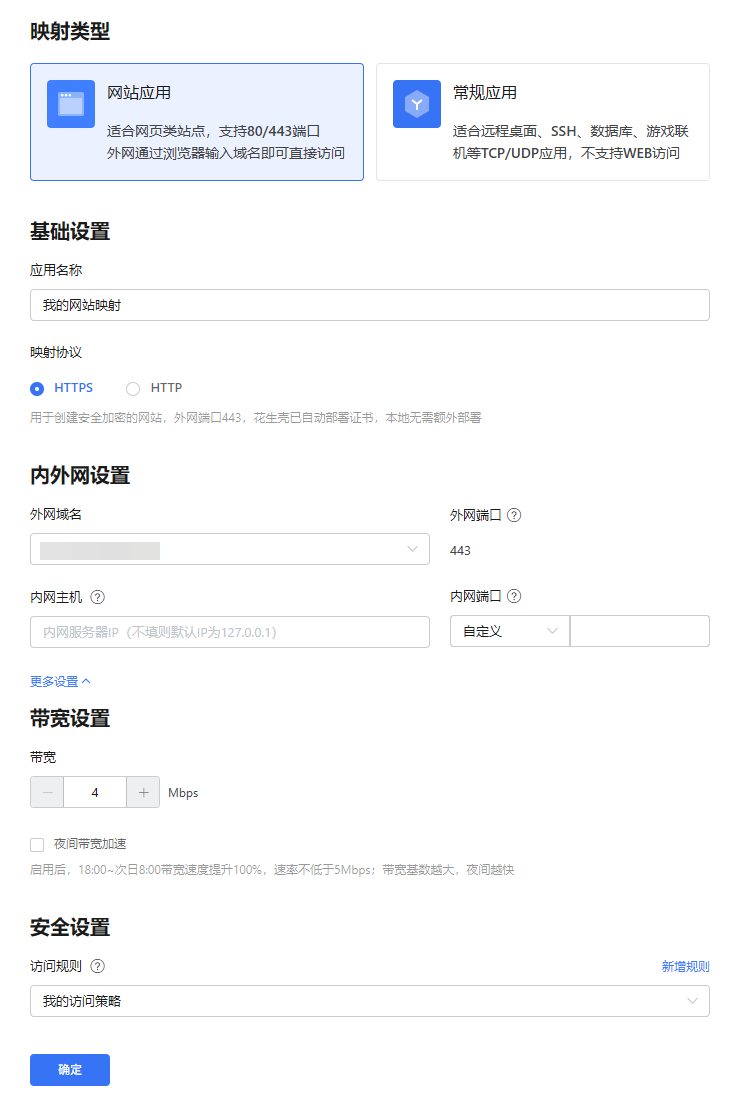This screenshot has height=1108, width=737.
Task: Select the HTTPS protocol radio button
Action: (x=37, y=389)
